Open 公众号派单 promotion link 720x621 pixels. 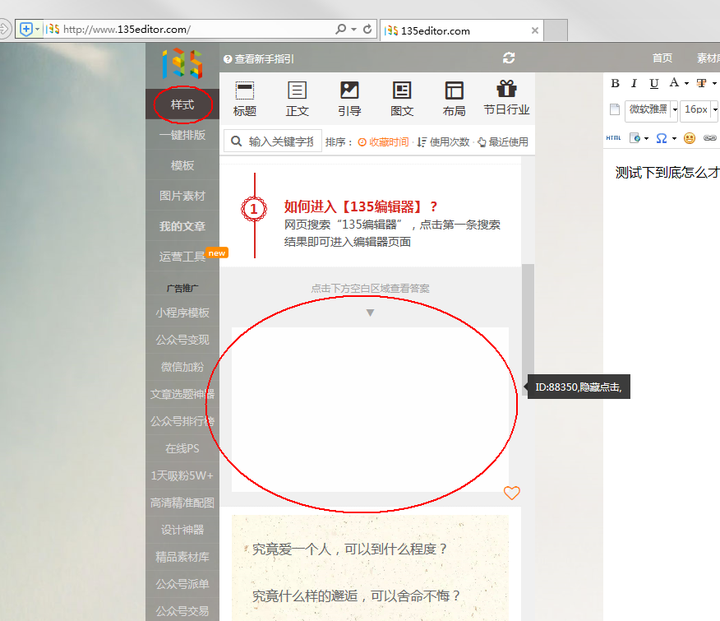pos(182,584)
